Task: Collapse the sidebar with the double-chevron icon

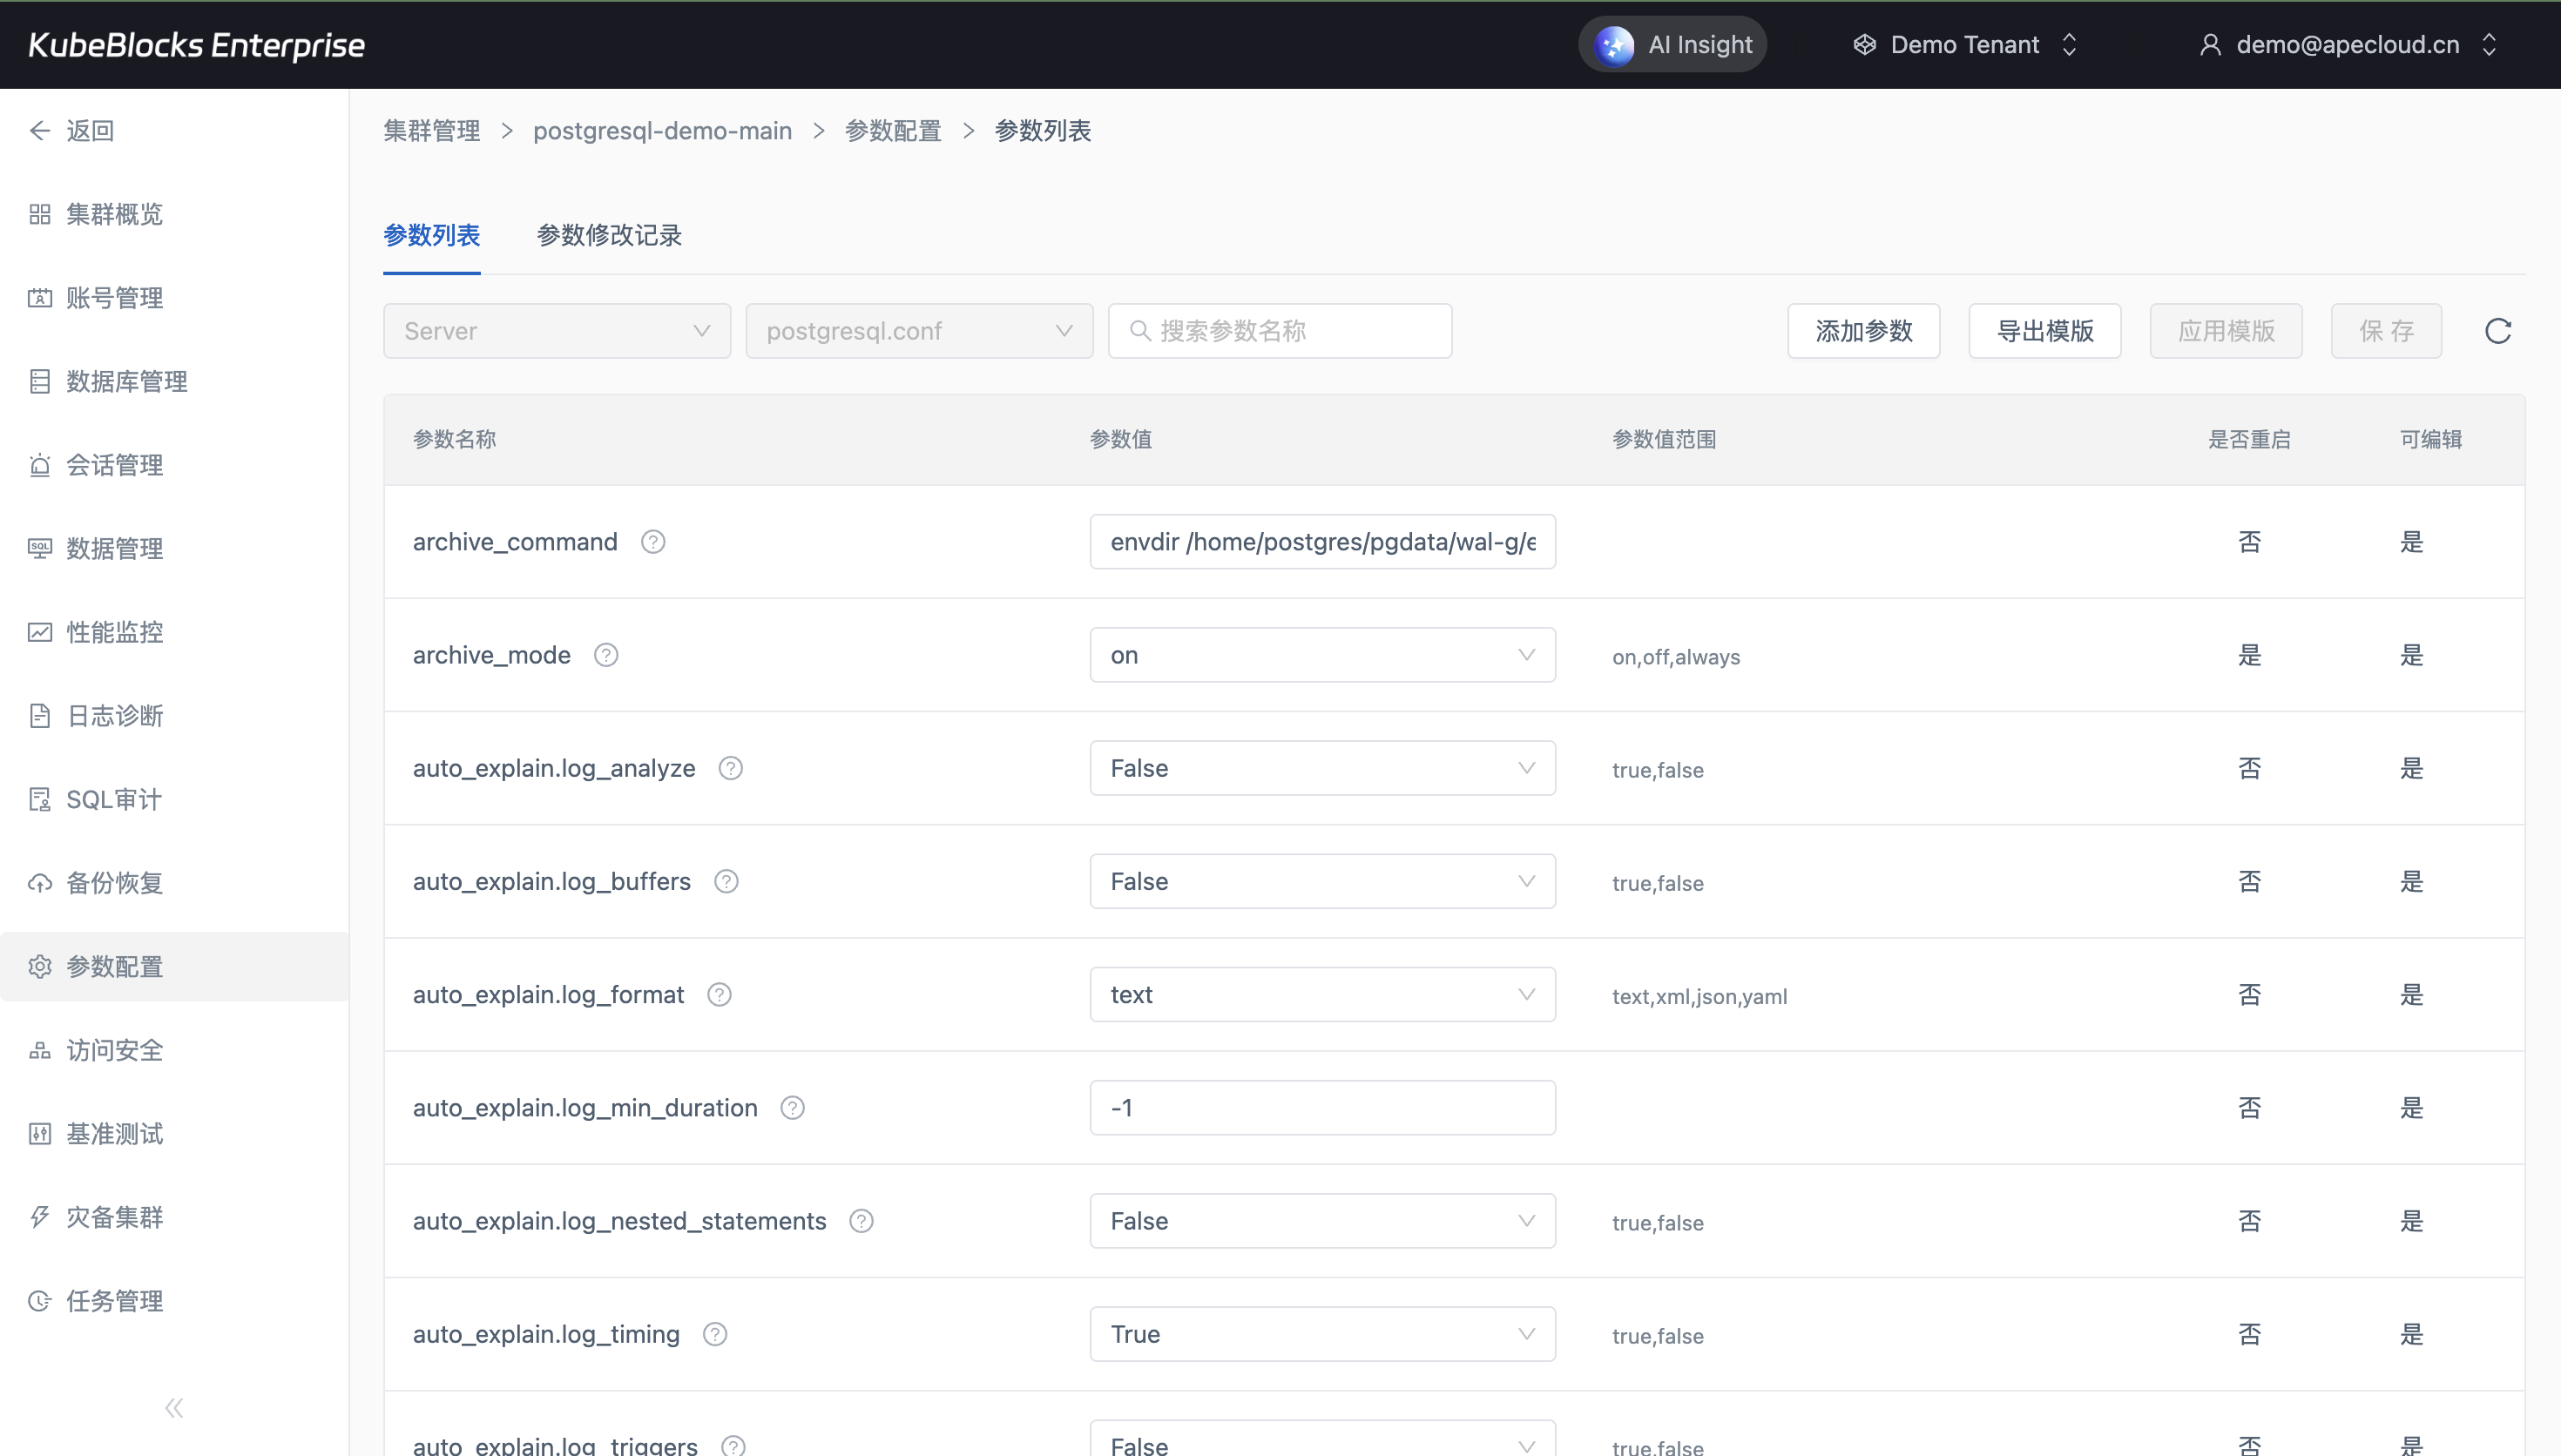Action: pyautogui.click(x=174, y=1408)
